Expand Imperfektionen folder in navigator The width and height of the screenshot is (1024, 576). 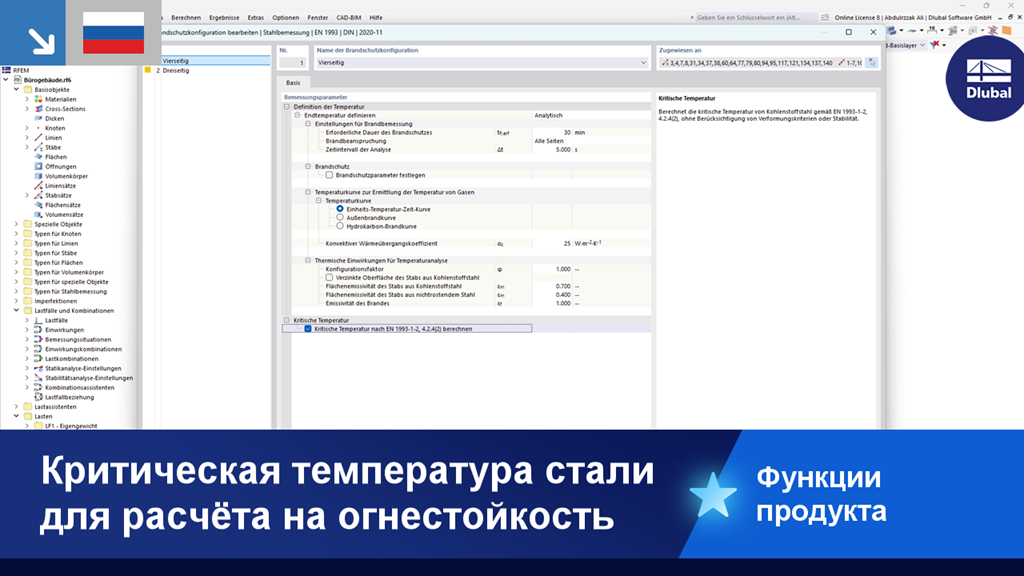[16, 301]
